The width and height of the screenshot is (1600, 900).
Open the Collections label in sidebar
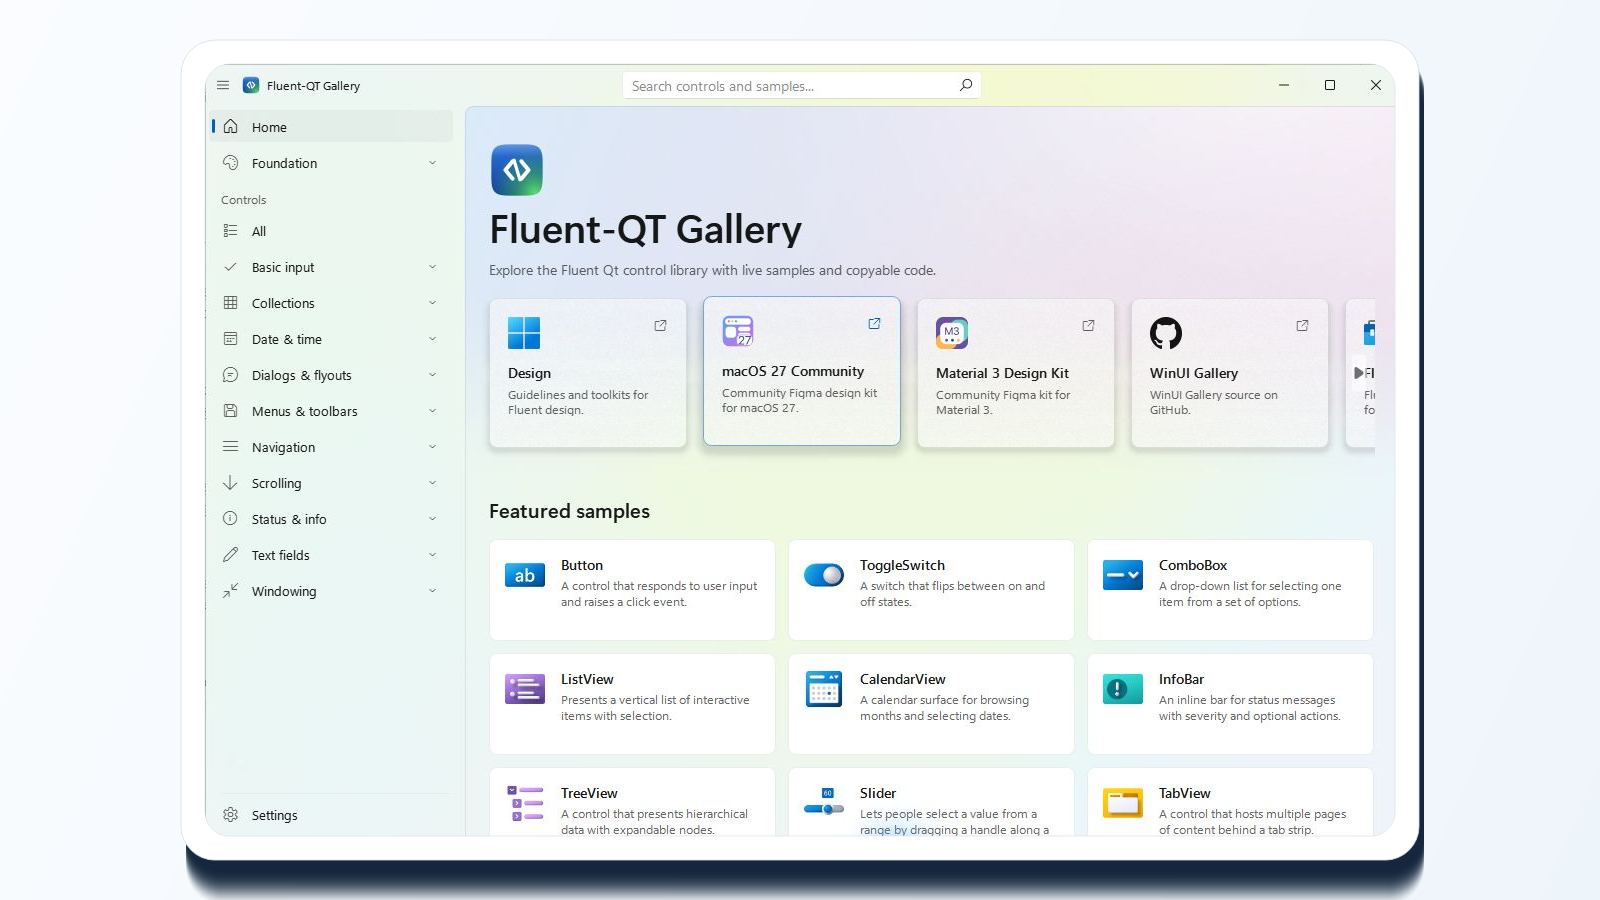283,303
